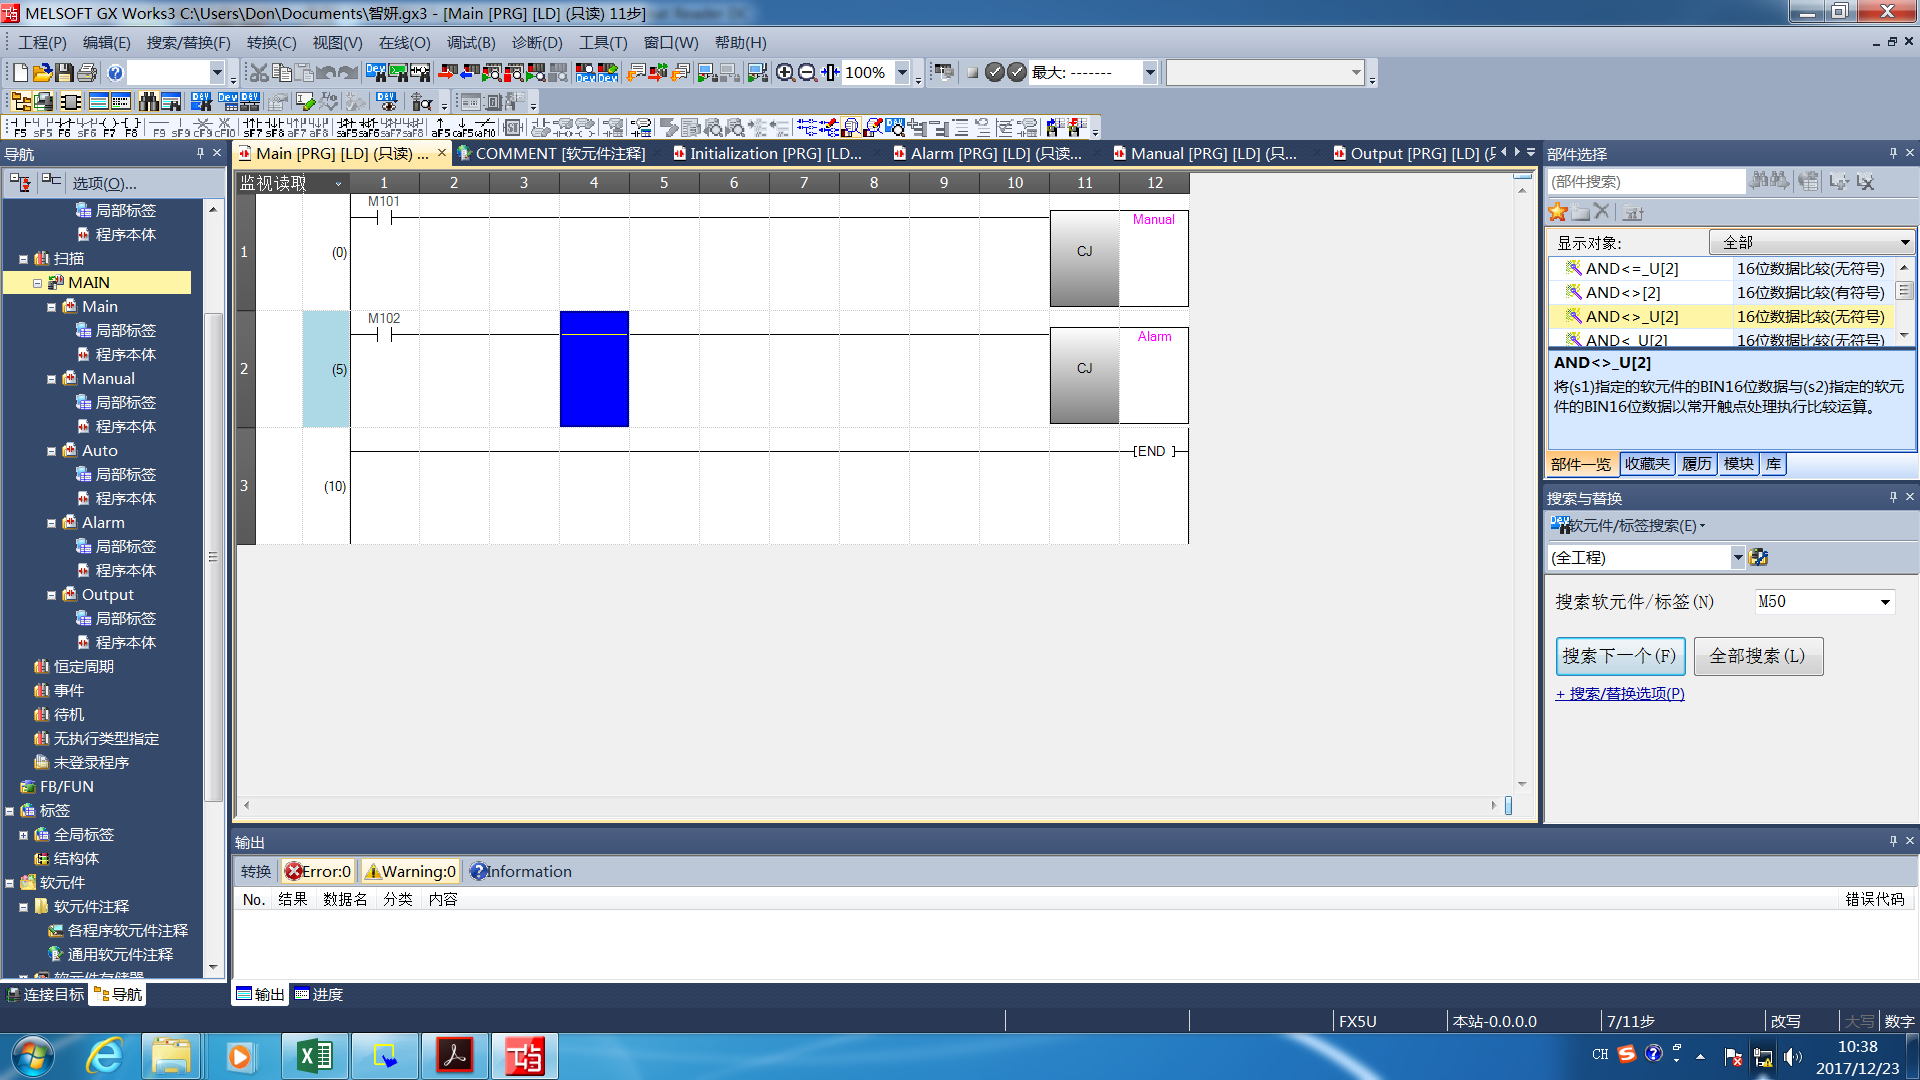Toggle the Warning:0 filter in the output panel
The height and width of the screenshot is (1080, 1920).
(x=411, y=871)
